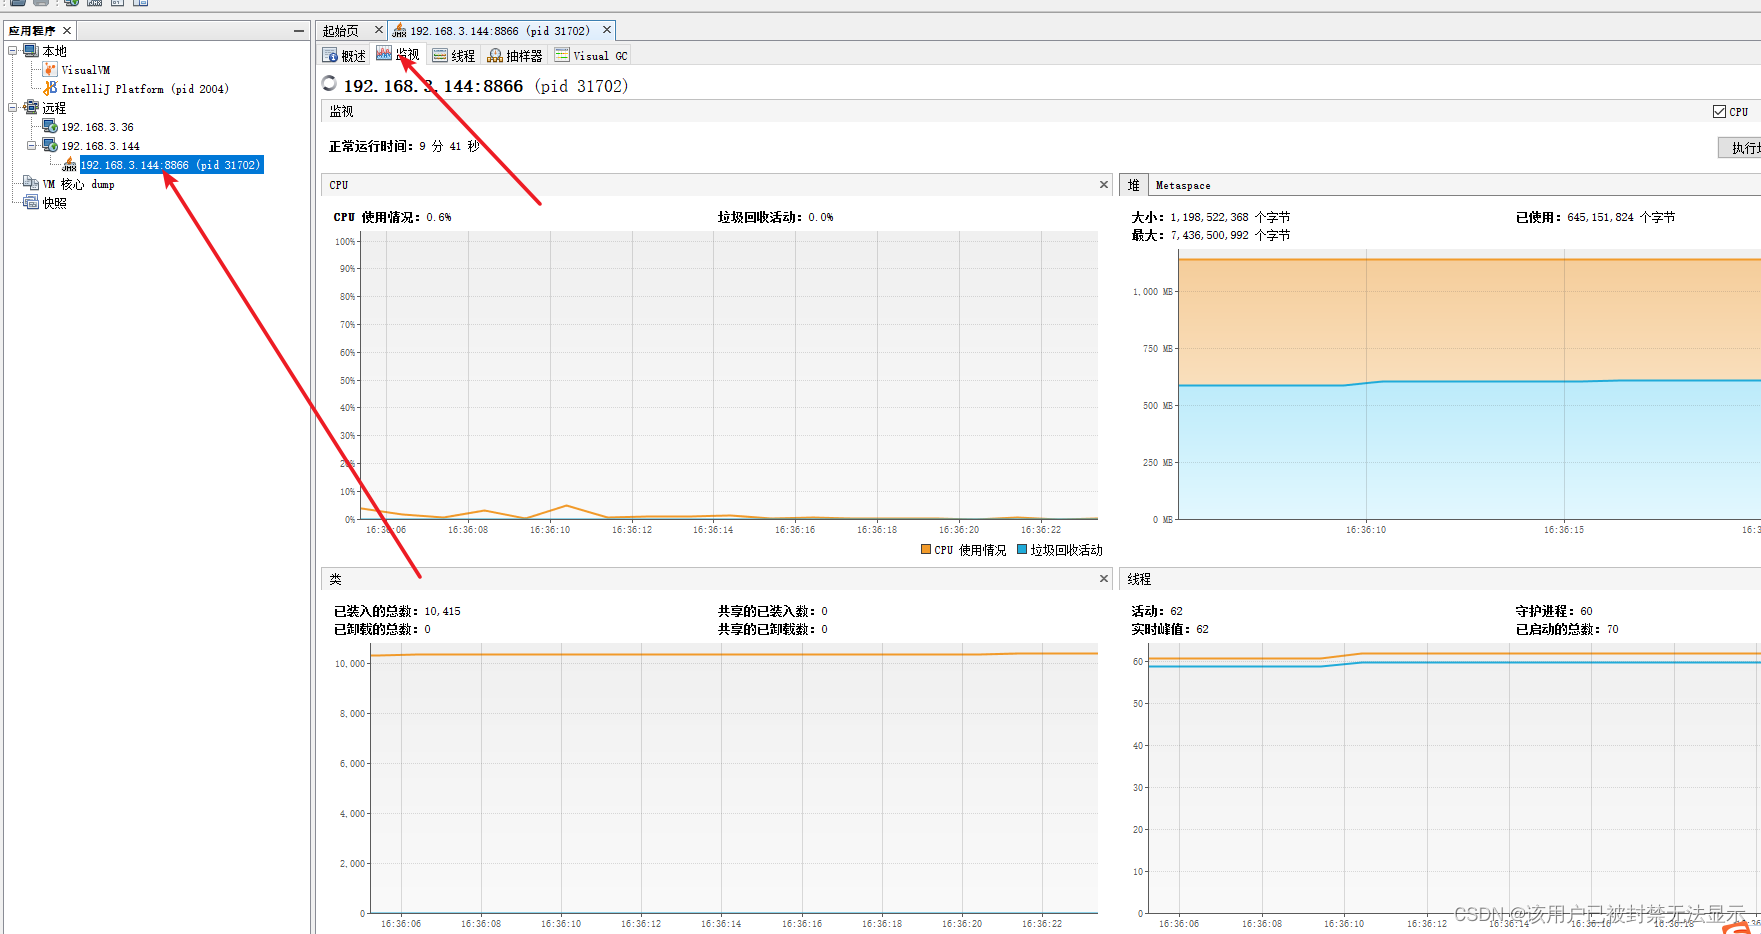This screenshot has height=934, width=1761.
Task: Switch to the 监视 monitor tab
Action: click(398, 55)
